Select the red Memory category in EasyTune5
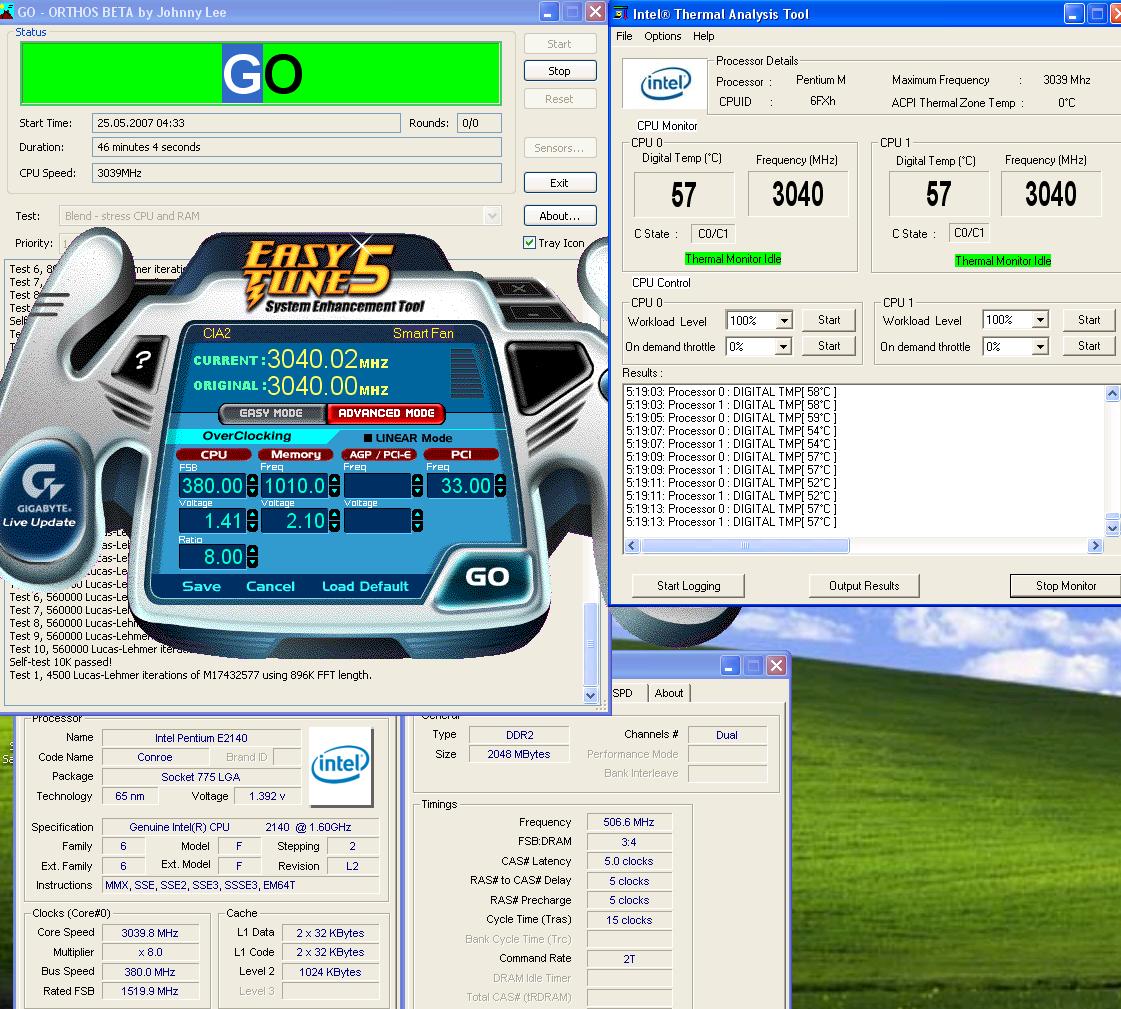This screenshot has height=1009, width=1121. coord(296,454)
